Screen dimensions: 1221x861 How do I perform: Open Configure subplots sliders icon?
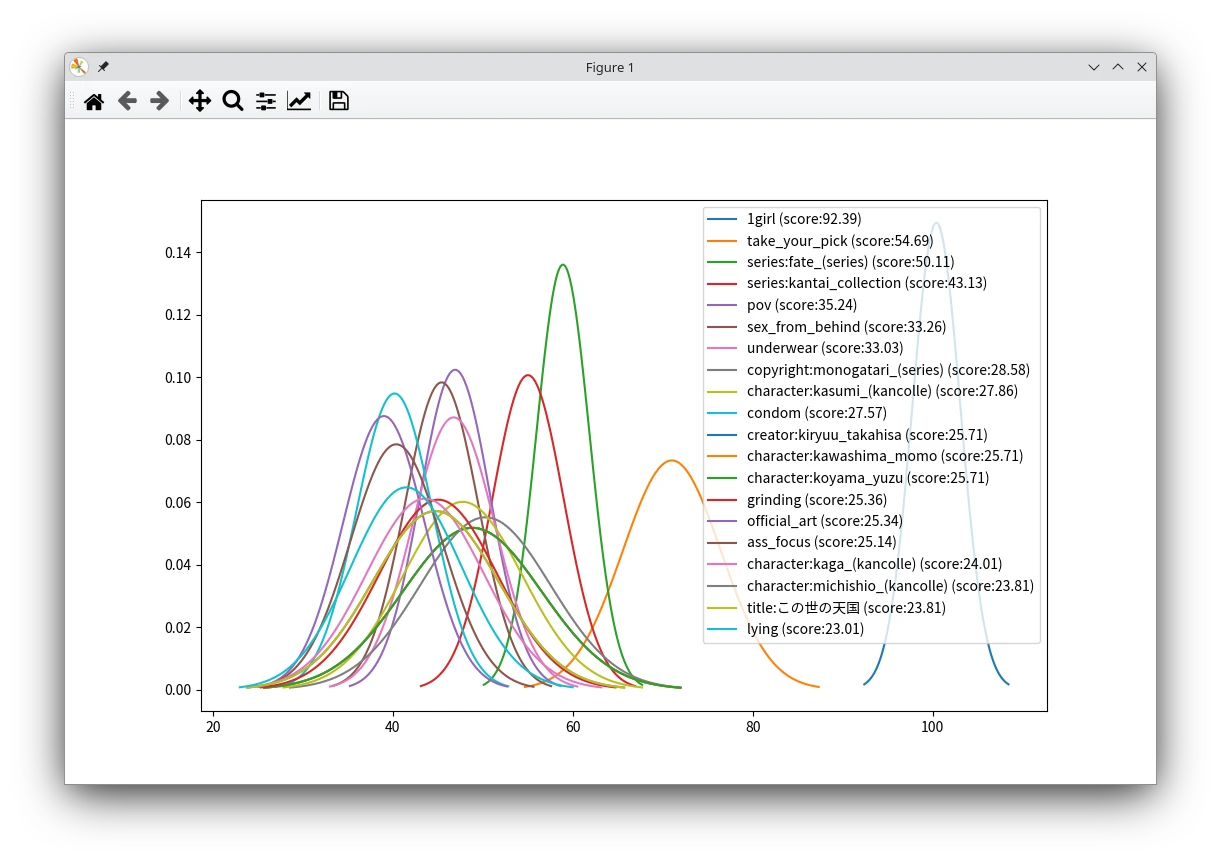click(266, 101)
